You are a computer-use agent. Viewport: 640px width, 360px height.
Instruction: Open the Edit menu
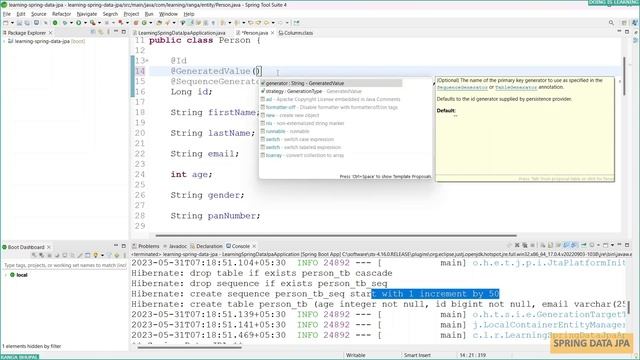(x=21, y=14)
